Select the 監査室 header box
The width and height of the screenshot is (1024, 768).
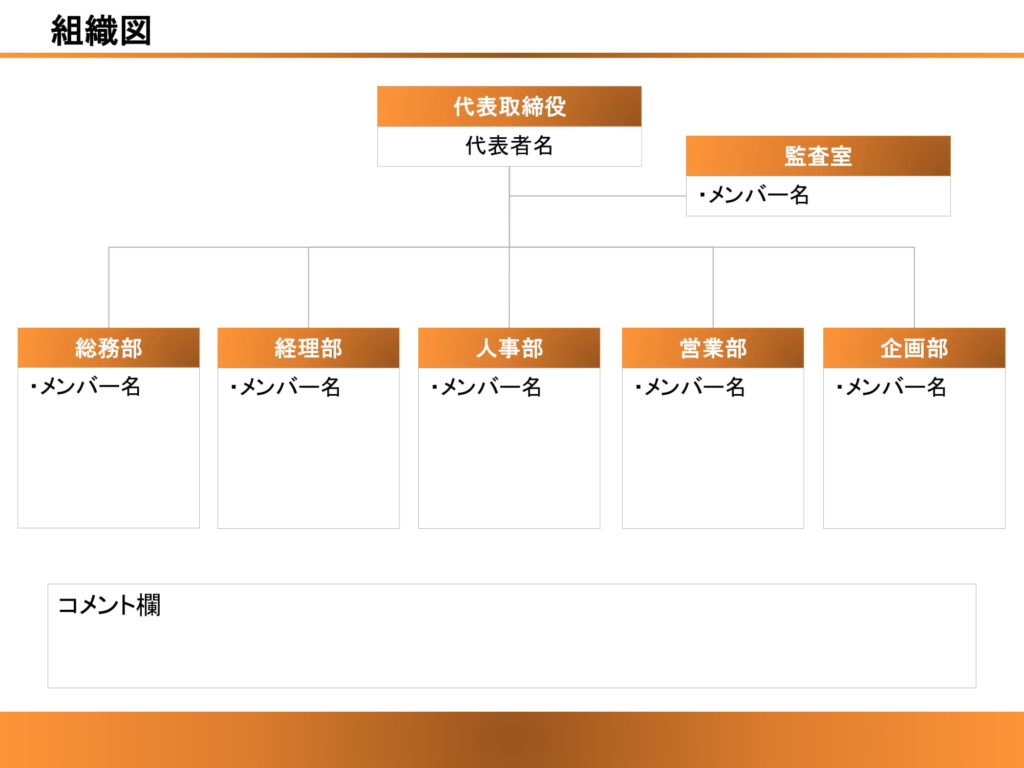point(817,156)
